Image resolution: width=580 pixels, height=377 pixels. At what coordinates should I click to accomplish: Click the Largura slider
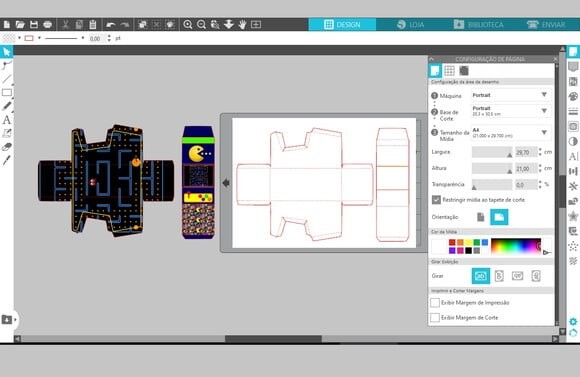(x=492, y=152)
